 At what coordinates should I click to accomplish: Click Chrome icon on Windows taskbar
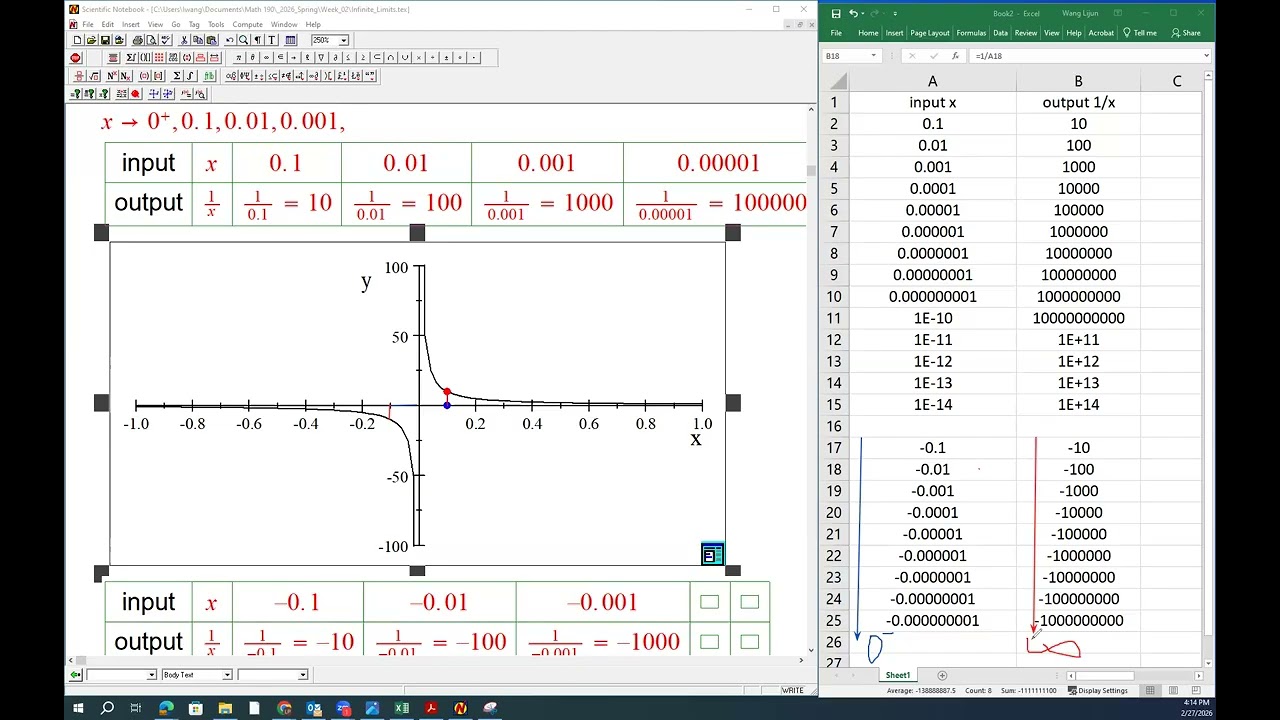pos(284,708)
